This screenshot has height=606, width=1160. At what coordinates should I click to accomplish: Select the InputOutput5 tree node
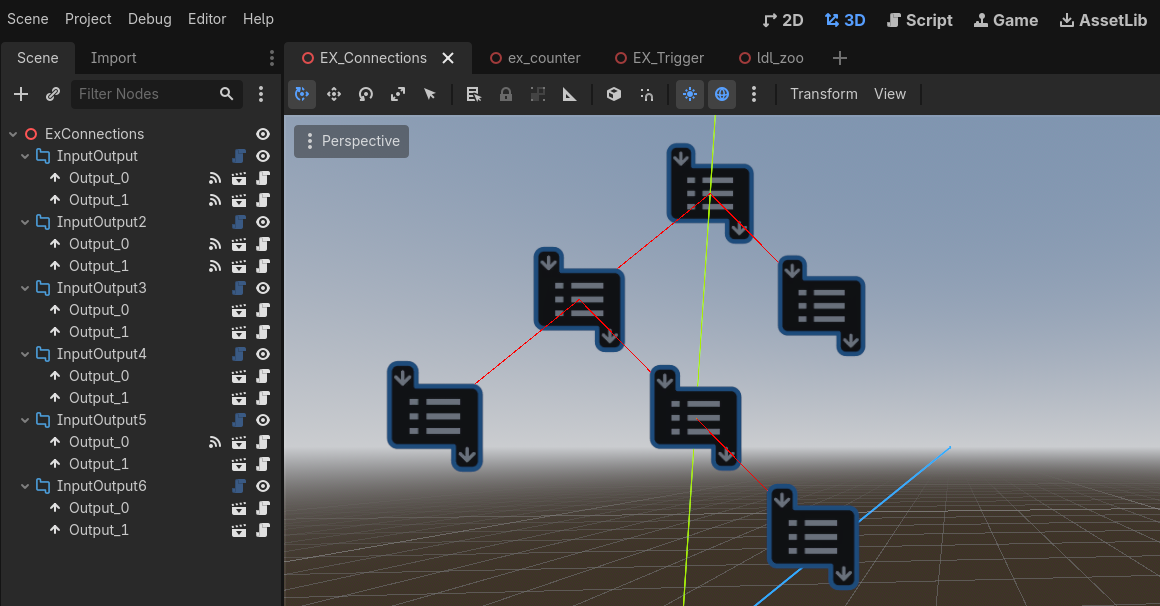click(x=101, y=420)
